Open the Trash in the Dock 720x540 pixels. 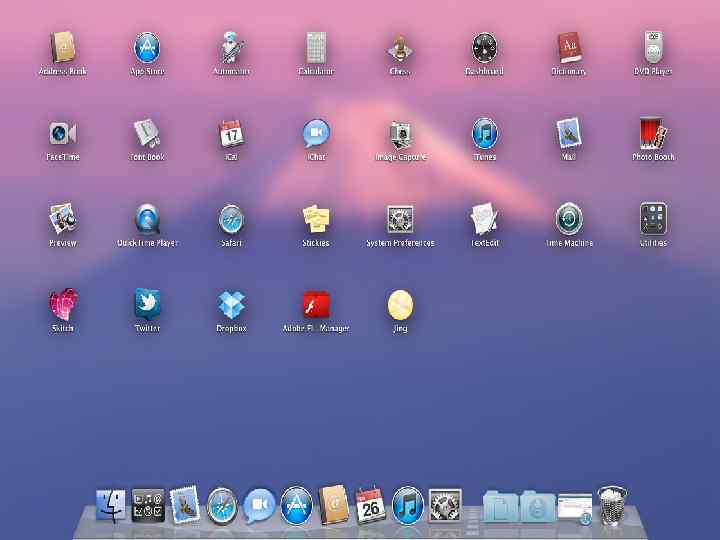(612, 506)
